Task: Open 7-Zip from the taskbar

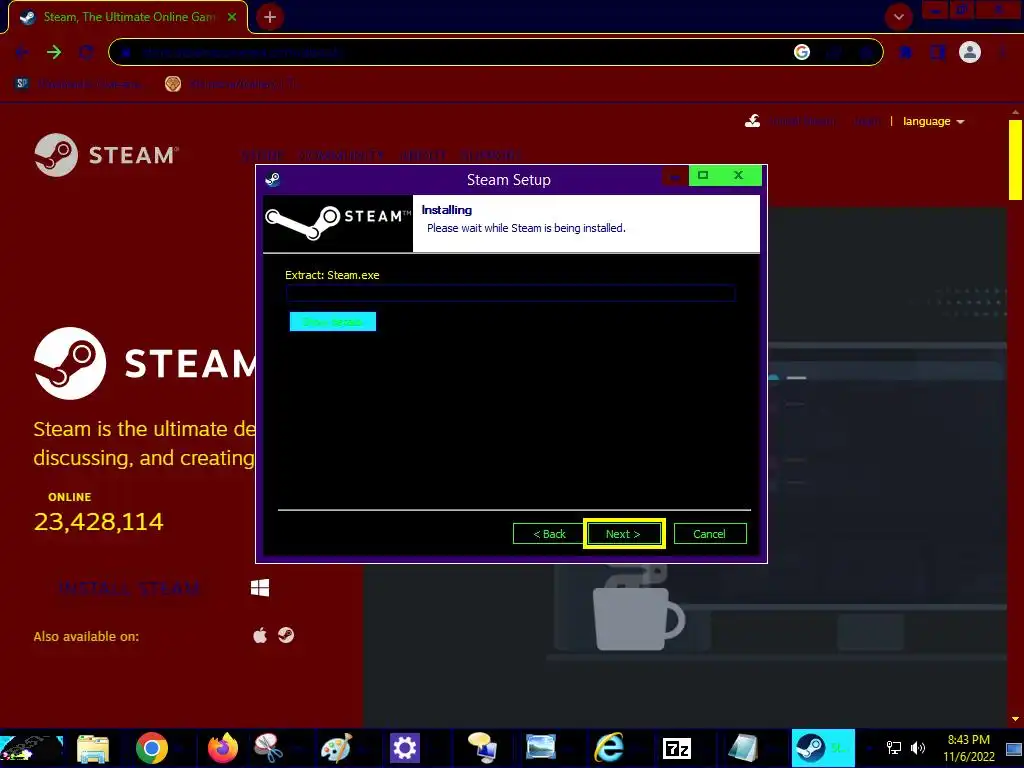Action: 677,748
